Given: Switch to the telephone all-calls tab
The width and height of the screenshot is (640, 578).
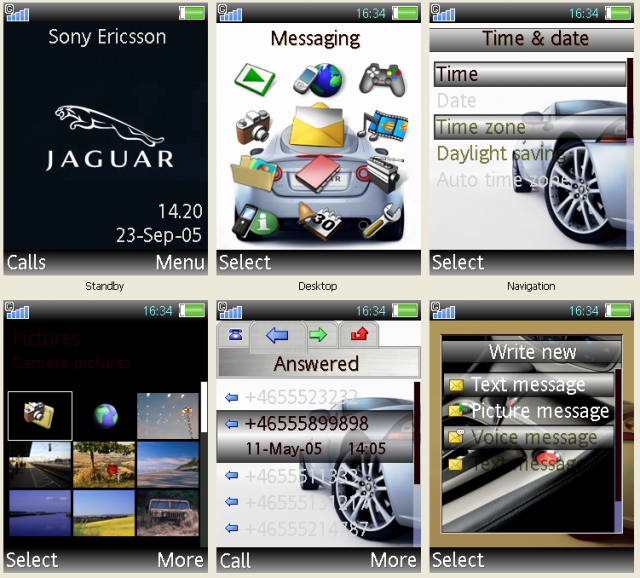Looking at the screenshot, I should tap(235, 335).
